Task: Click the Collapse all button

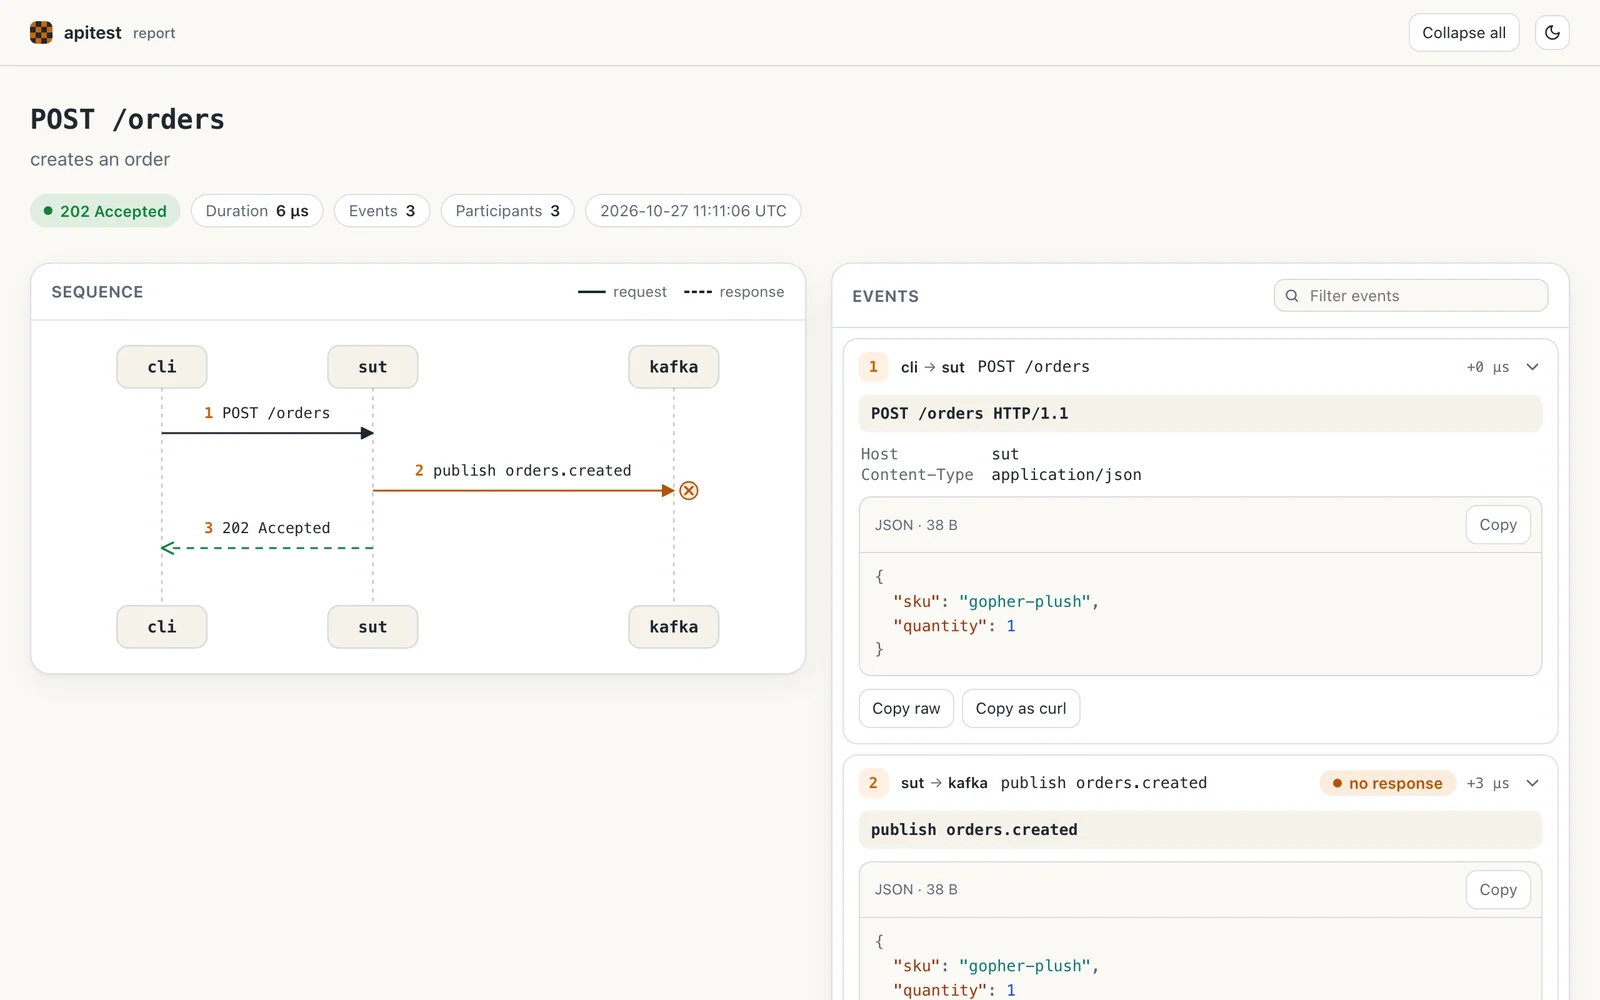Action: [1464, 33]
